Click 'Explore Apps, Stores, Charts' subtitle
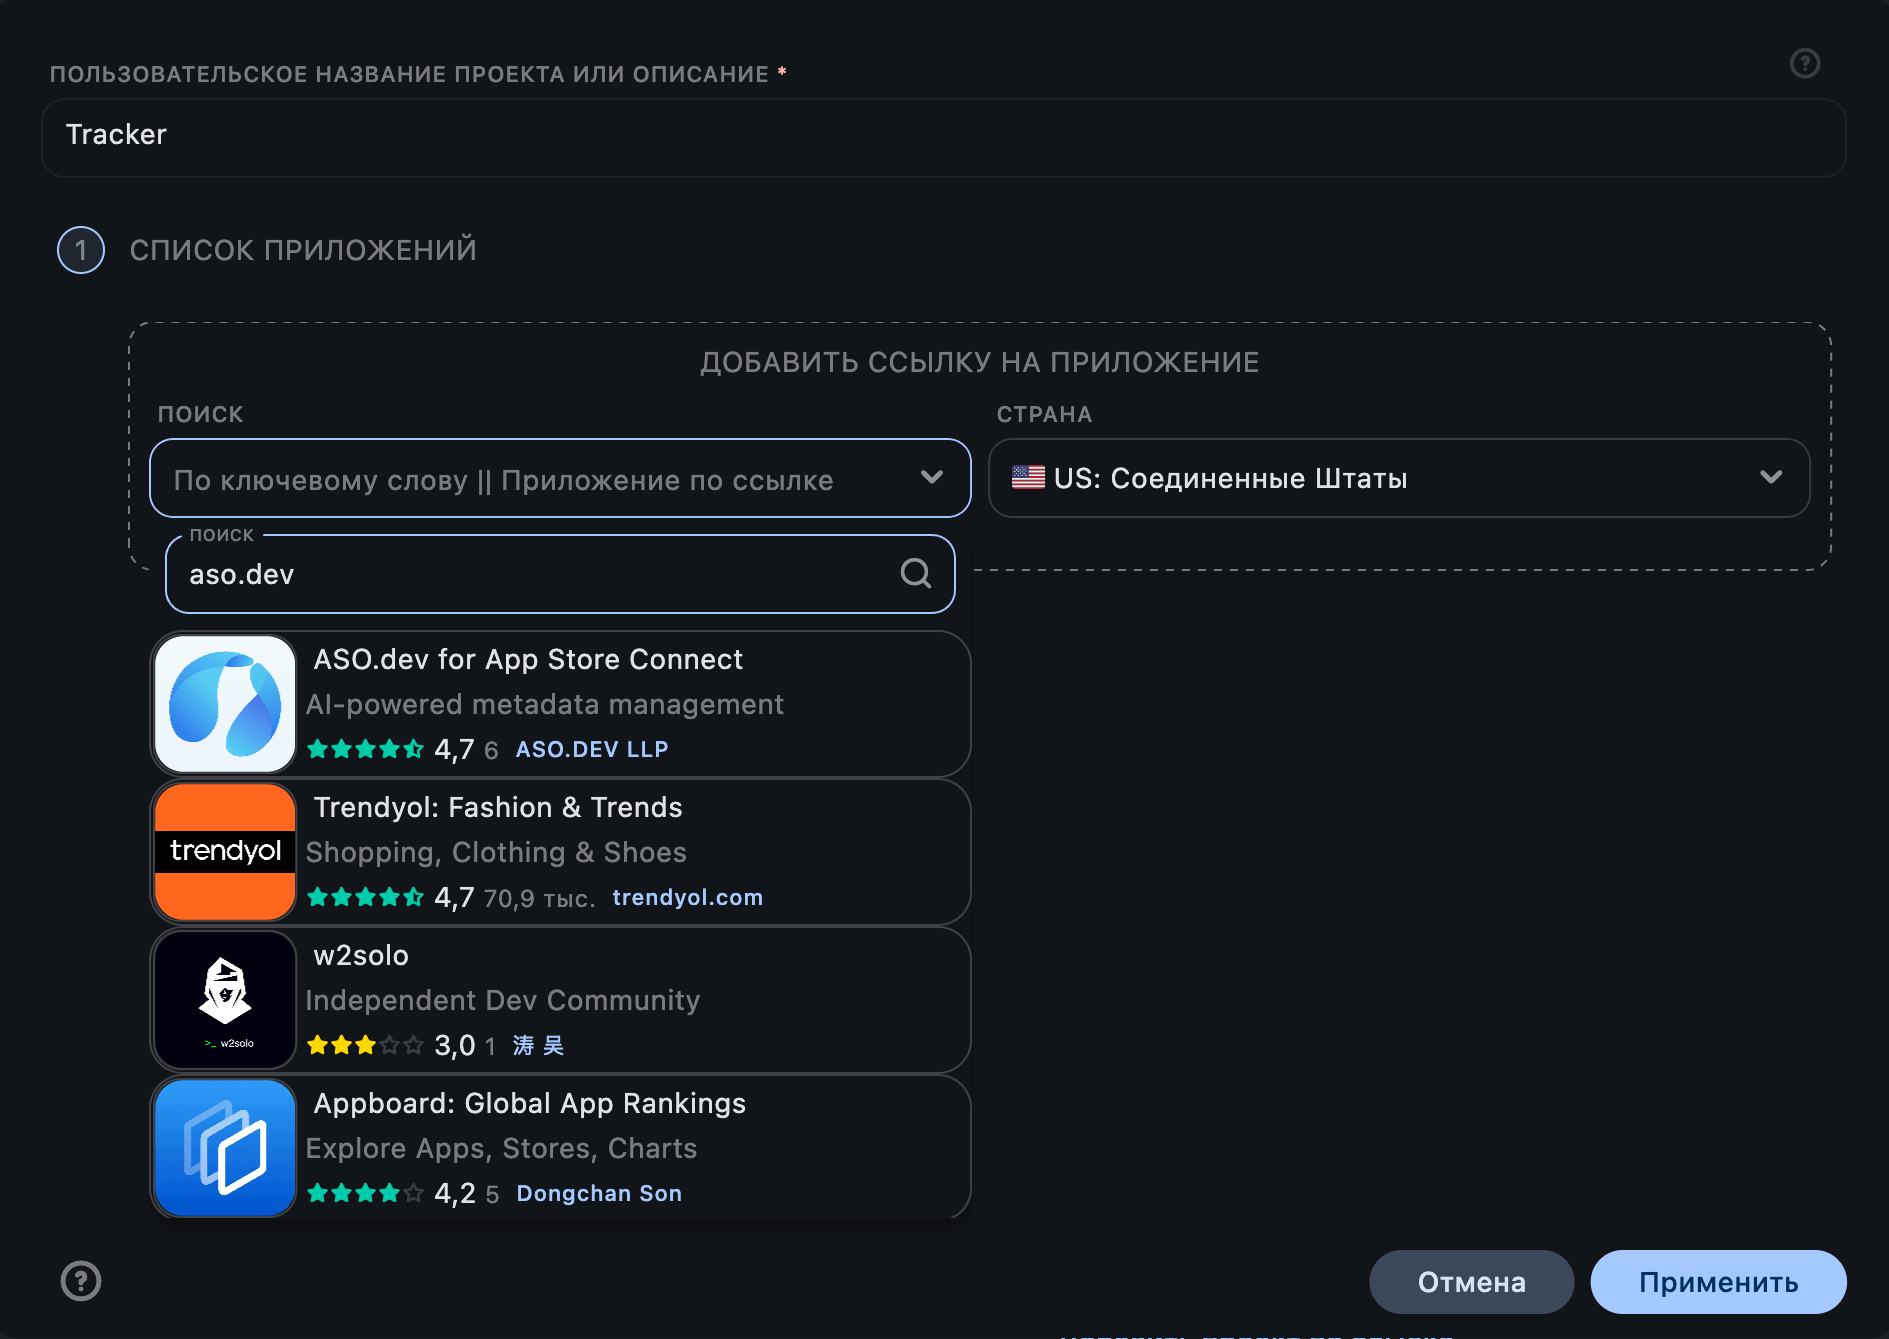 501,1148
